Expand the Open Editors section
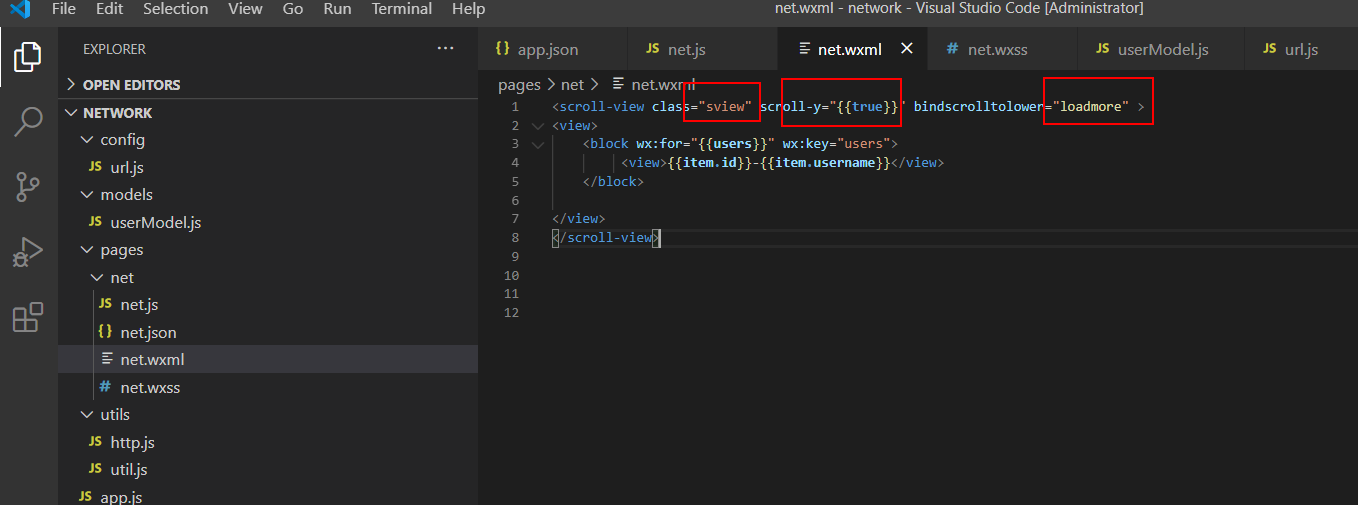1358x505 pixels. pos(268,85)
